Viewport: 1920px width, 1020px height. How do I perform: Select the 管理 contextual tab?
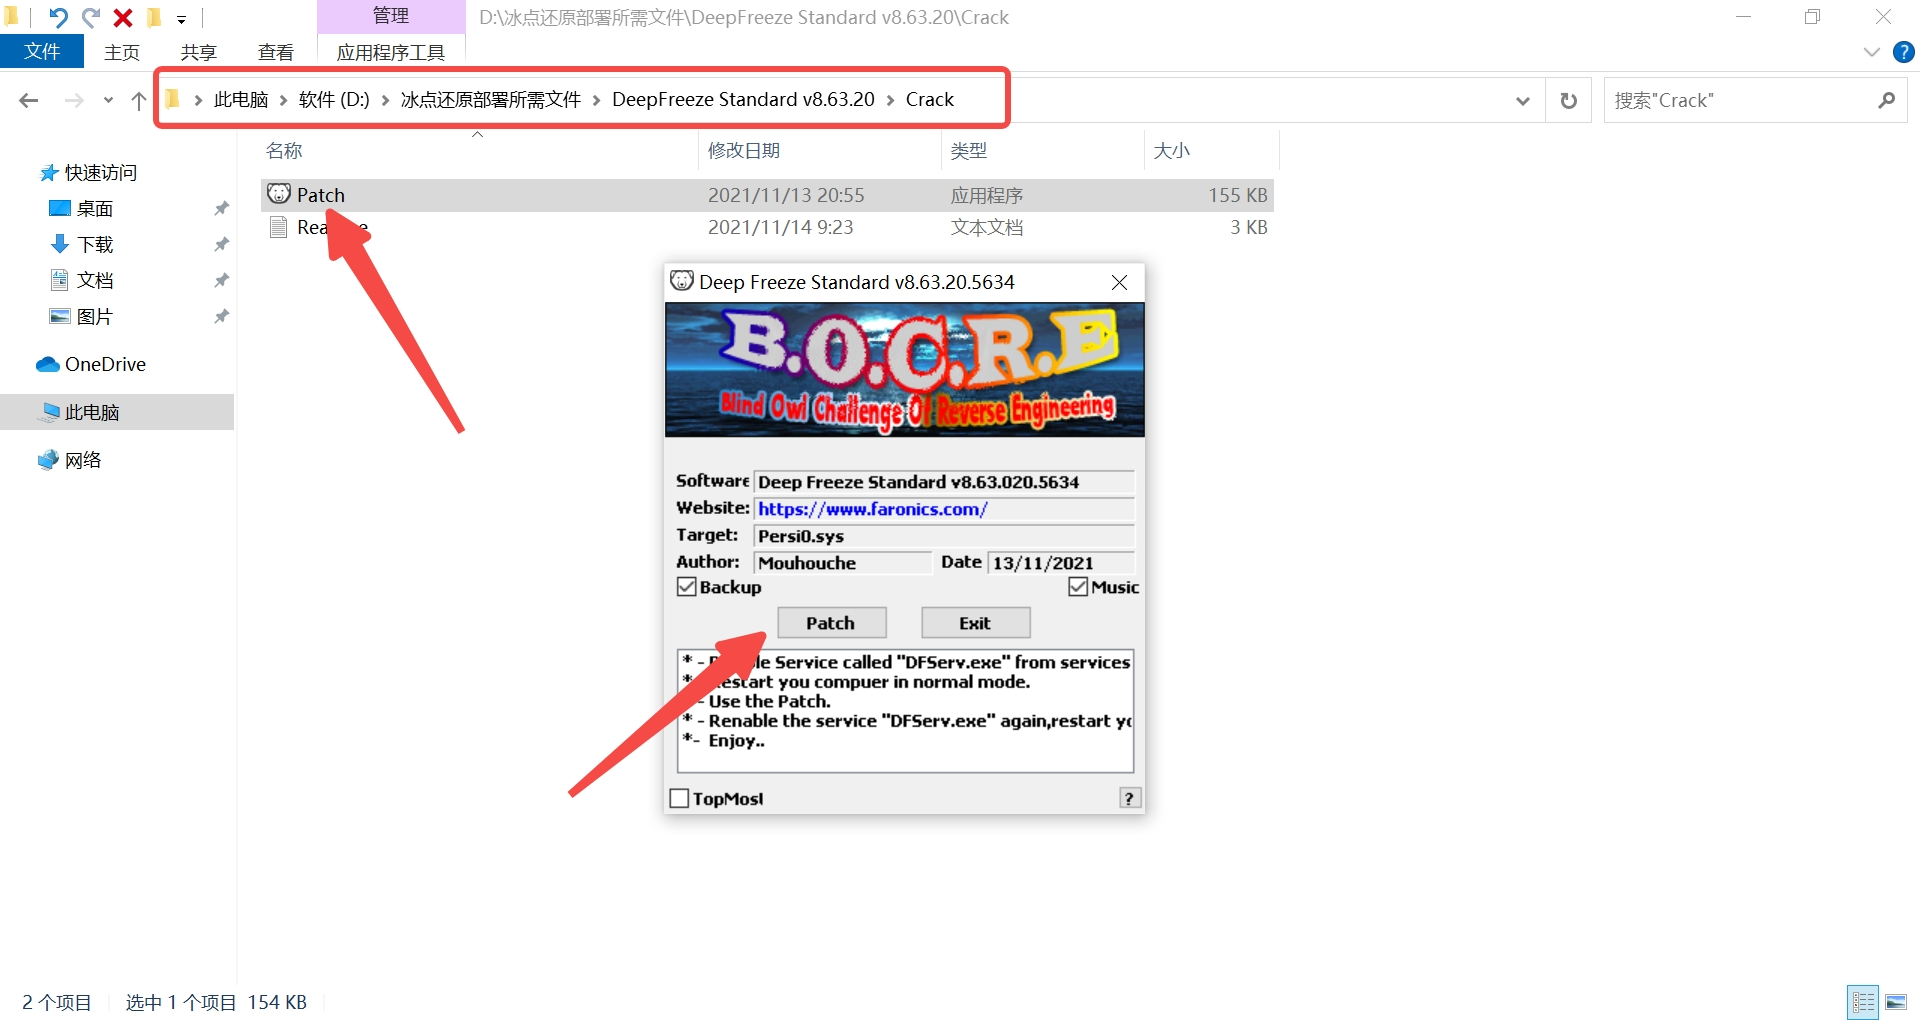click(x=391, y=16)
